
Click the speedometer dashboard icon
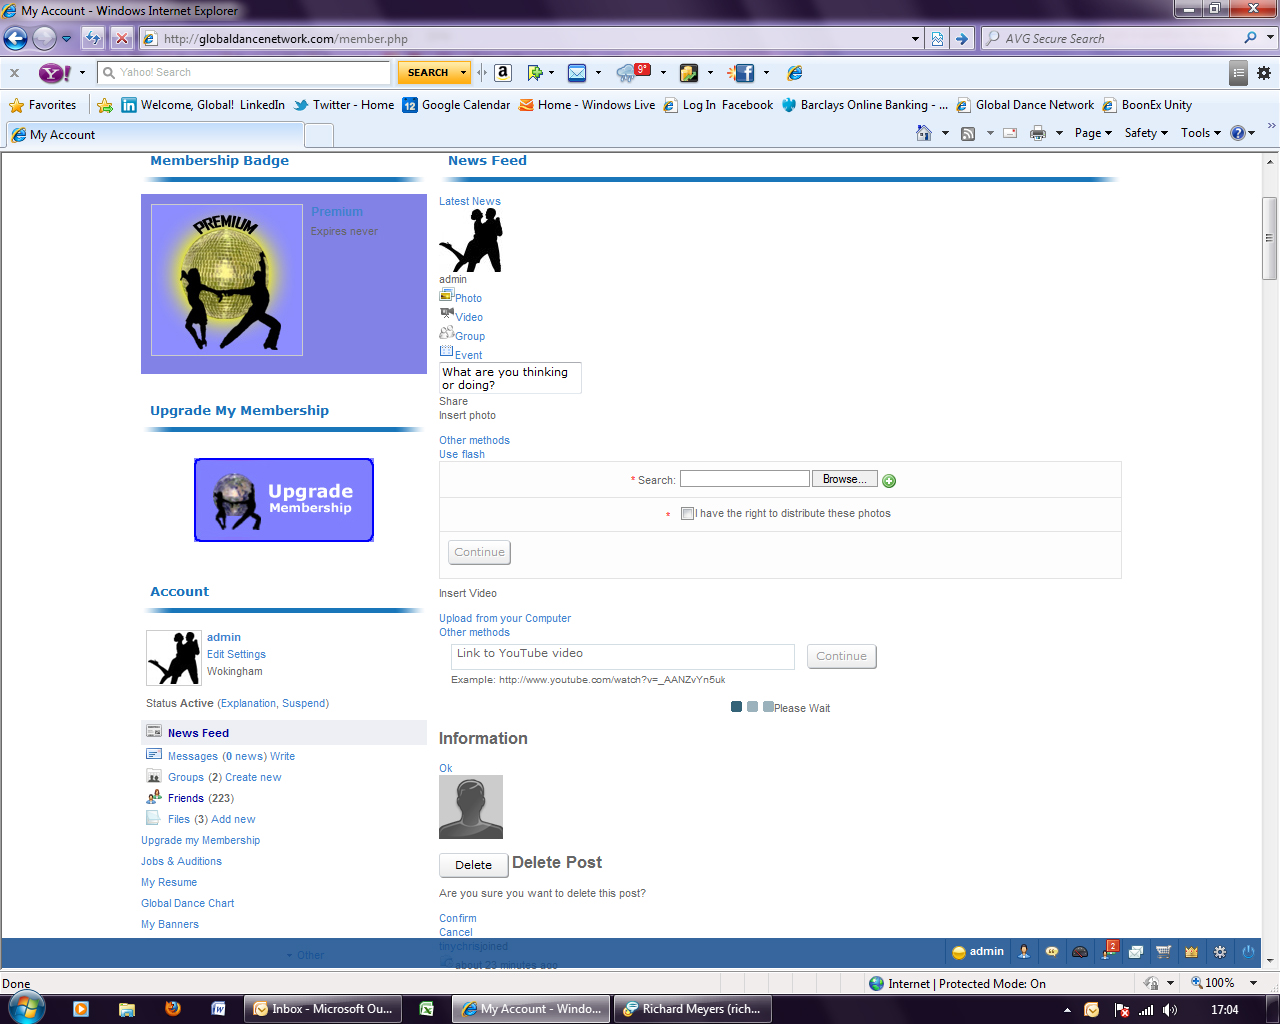click(1080, 952)
